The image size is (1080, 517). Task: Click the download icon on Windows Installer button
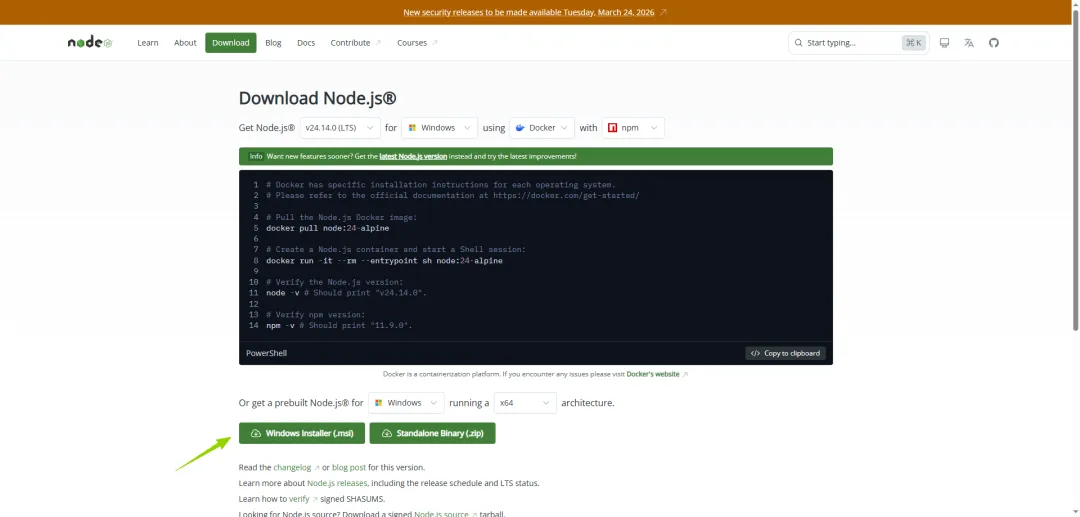click(x=256, y=433)
